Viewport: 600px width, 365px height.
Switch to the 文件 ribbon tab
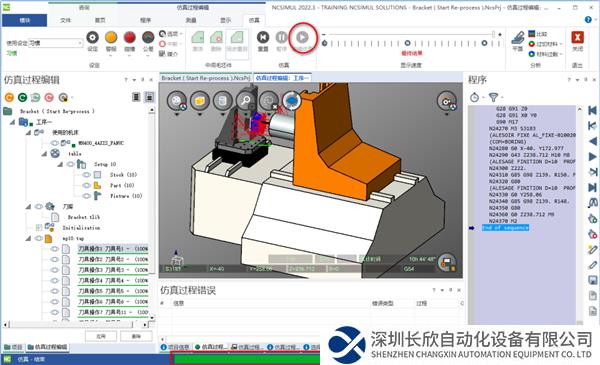(65, 20)
